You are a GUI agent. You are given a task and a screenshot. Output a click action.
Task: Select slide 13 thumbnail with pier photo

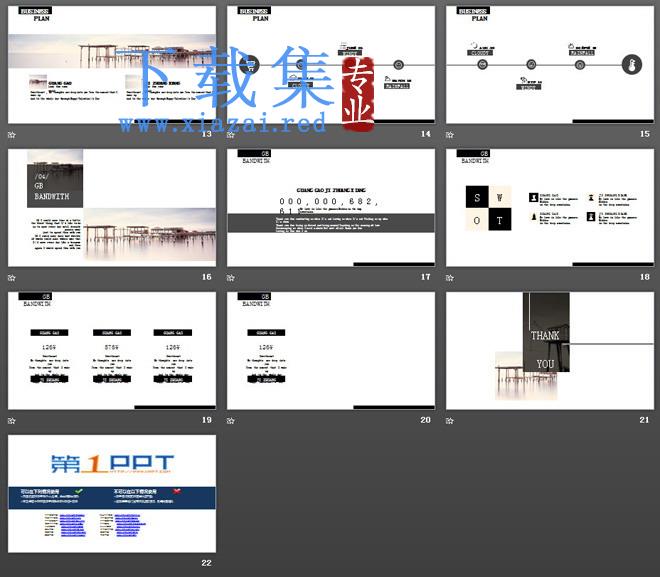[x=112, y=64]
